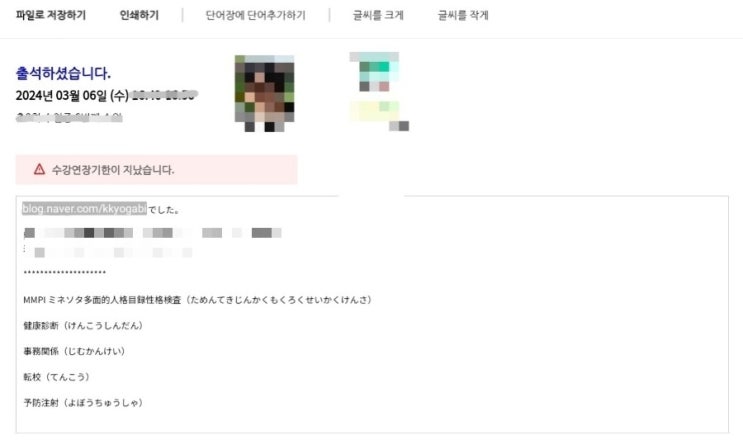Click the blurred yellow label below green badge
743x440 pixels.
(x=374, y=111)
